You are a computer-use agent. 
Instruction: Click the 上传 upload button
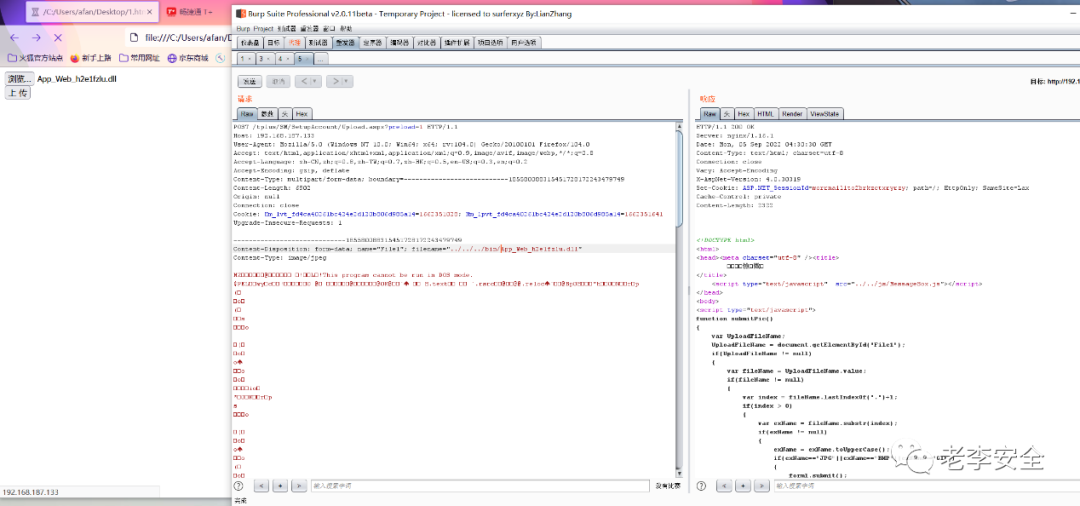coord(18,92)
